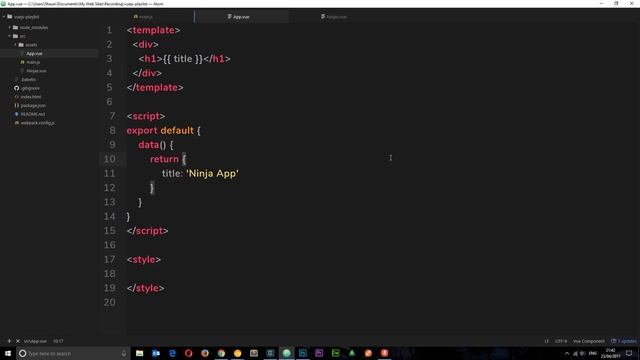Screen dimensions: 640x360
Task: Click the package.json braces icon
Action: point(16,105)
